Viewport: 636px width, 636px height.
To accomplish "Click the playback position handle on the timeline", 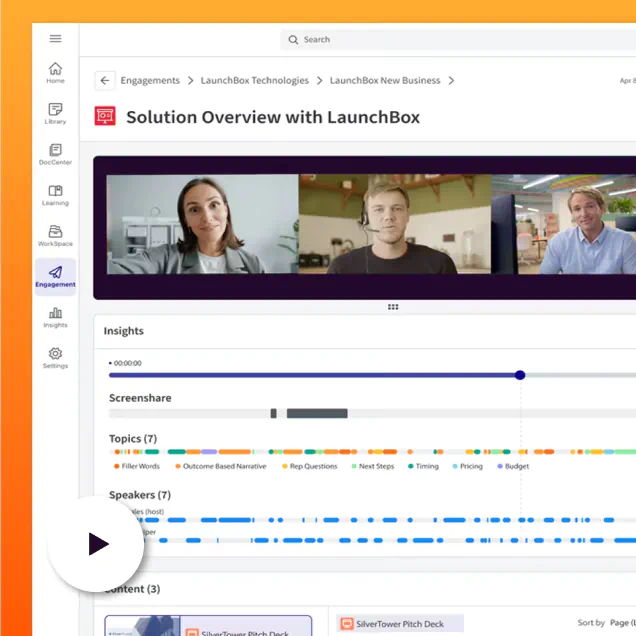I will [x=520, y=375].
